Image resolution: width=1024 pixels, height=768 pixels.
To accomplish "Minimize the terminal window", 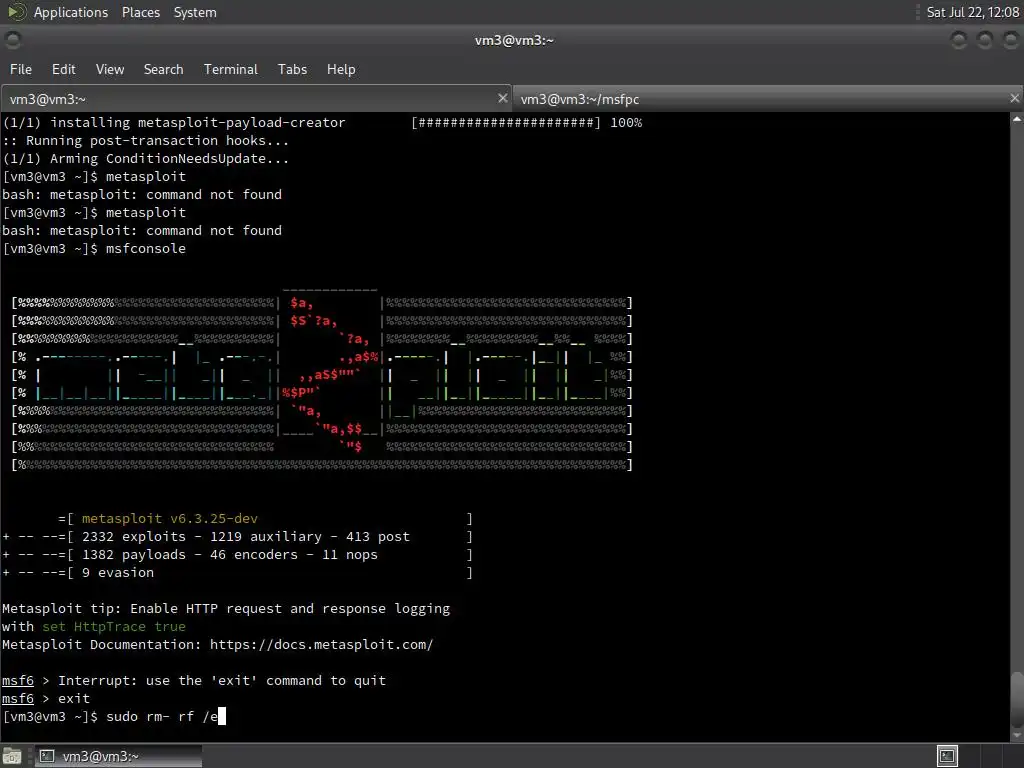I will tap(959, 40).
